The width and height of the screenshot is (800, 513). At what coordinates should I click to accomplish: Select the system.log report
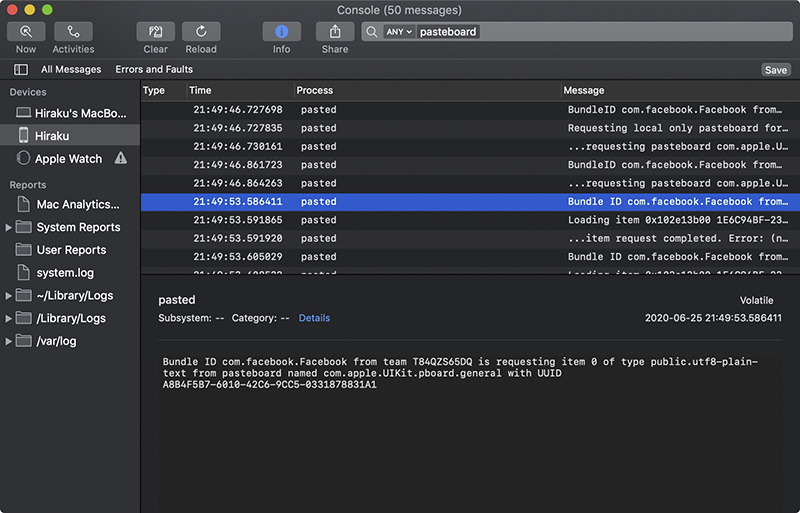coord(65,273)
